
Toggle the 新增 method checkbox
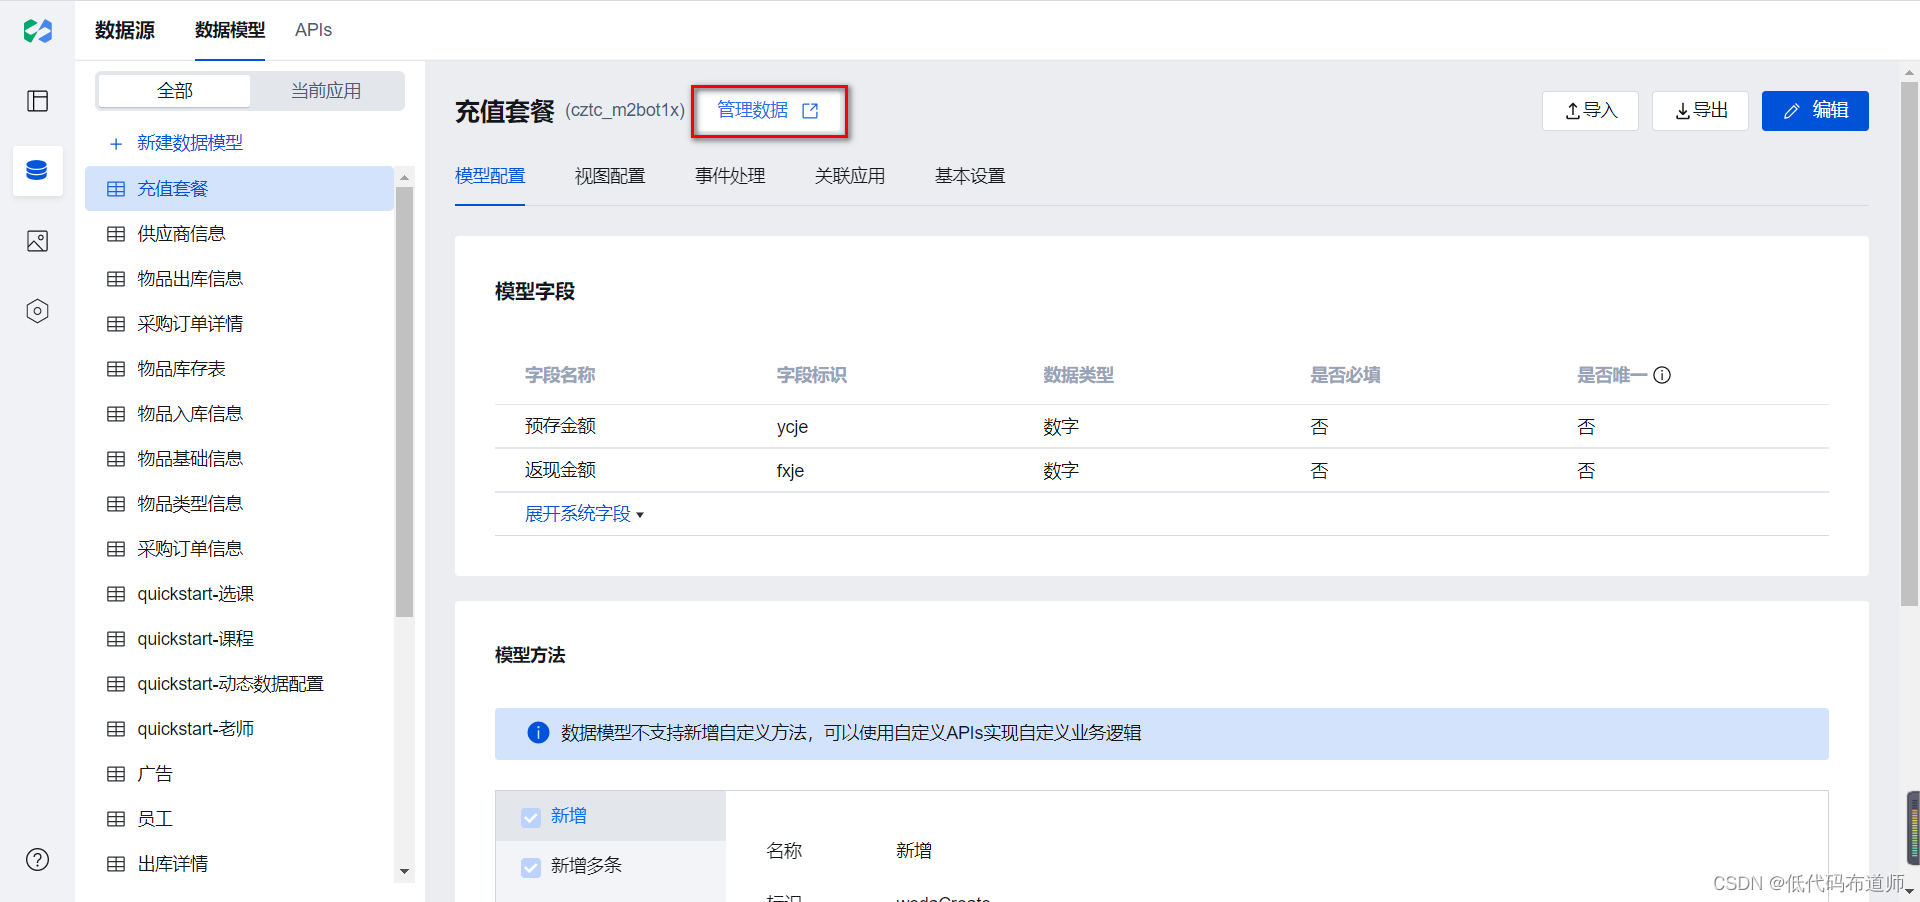click(x=531, y=817)
